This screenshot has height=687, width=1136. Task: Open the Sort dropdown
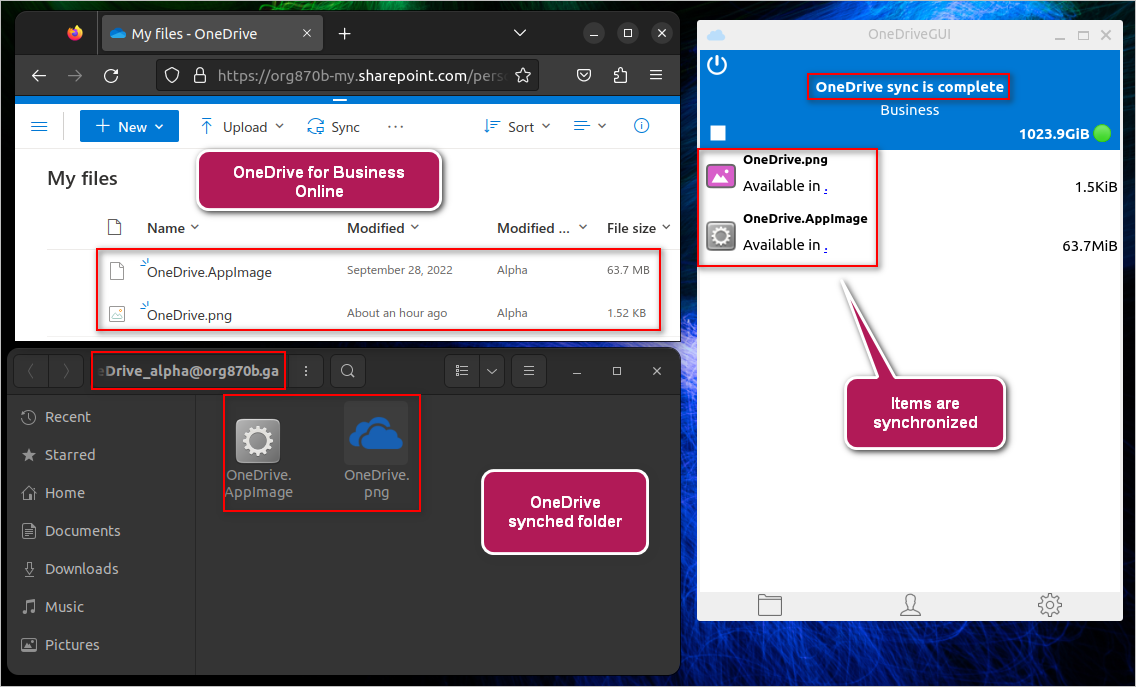tap(517, 127)
